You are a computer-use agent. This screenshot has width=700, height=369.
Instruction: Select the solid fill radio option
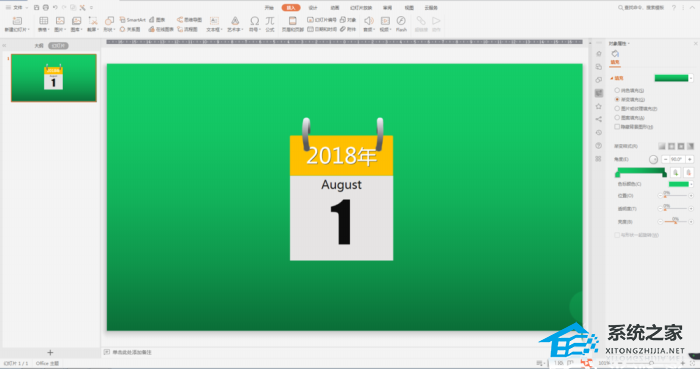(x=617, y=90)
